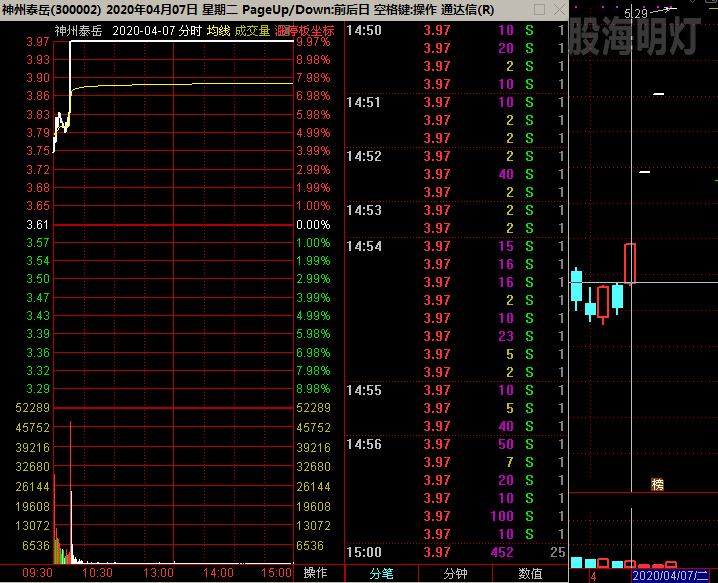Click the 5.29 price label in K-line chart

636,13
